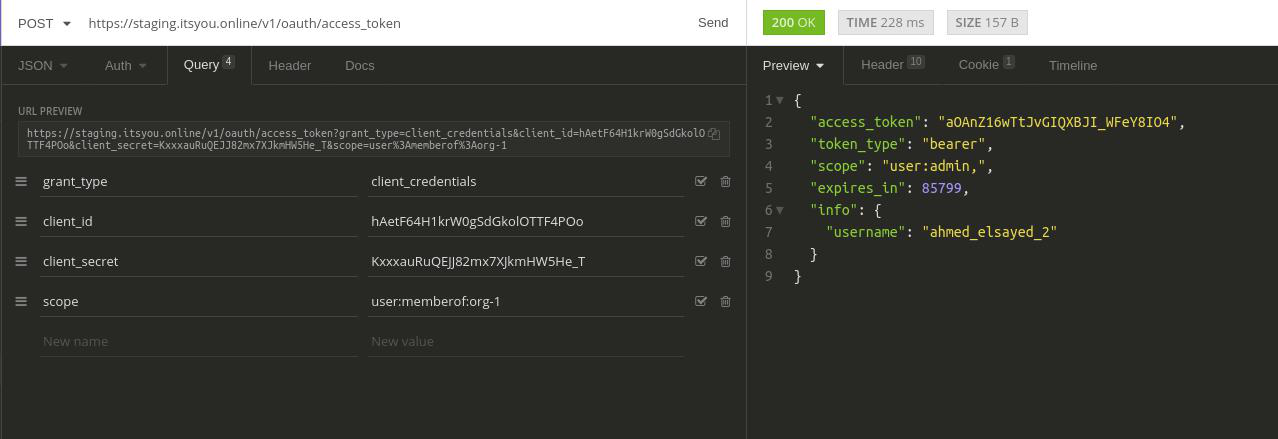Disable the grant_type parameter checkbox

click(x=701, y=181)
